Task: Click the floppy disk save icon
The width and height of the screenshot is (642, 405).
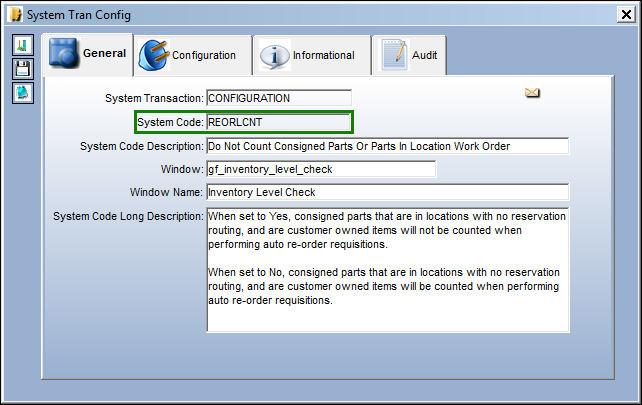Action: pyautogui.click(x=23, y=69)
